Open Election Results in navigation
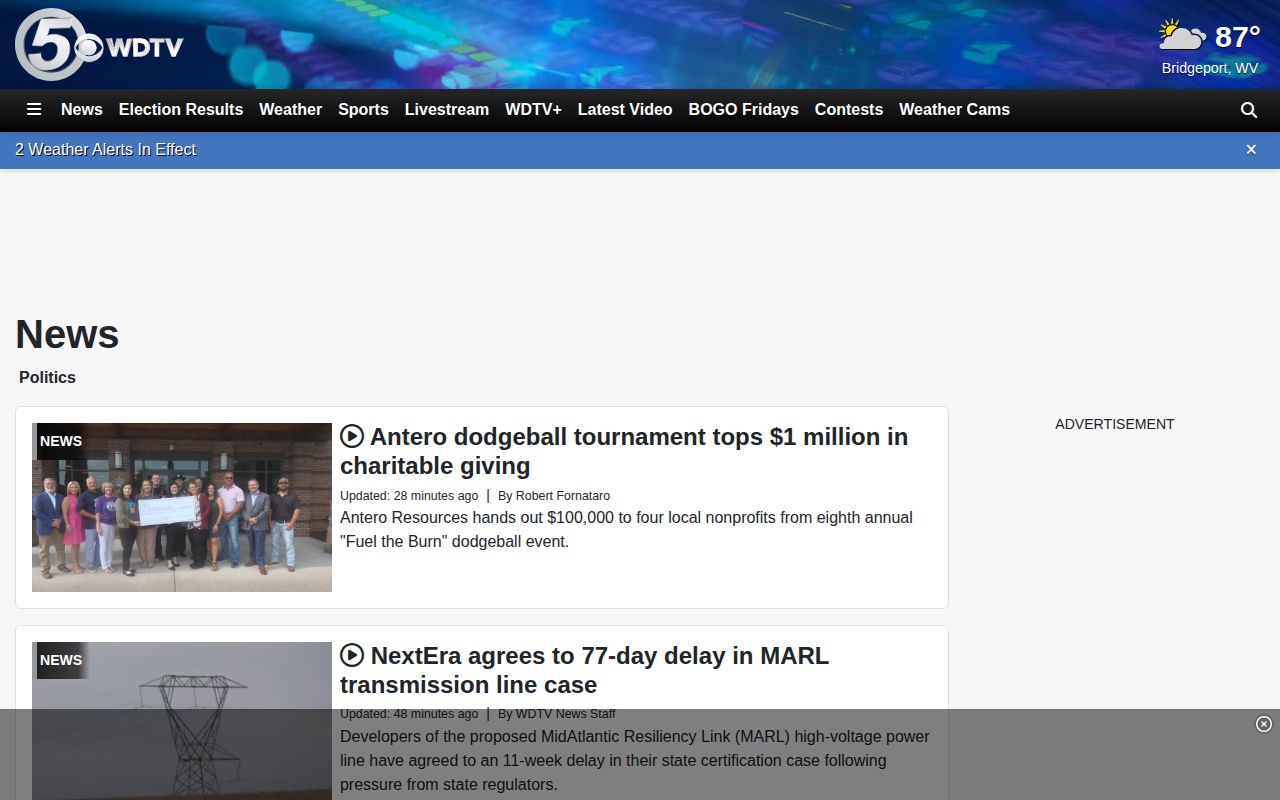This screenshot has width=1280, height=800. coord(181,110)
